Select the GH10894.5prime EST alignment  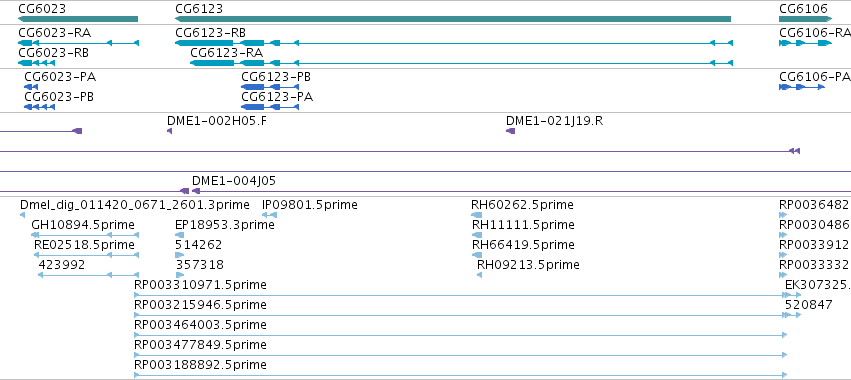(x=85, y=235)
